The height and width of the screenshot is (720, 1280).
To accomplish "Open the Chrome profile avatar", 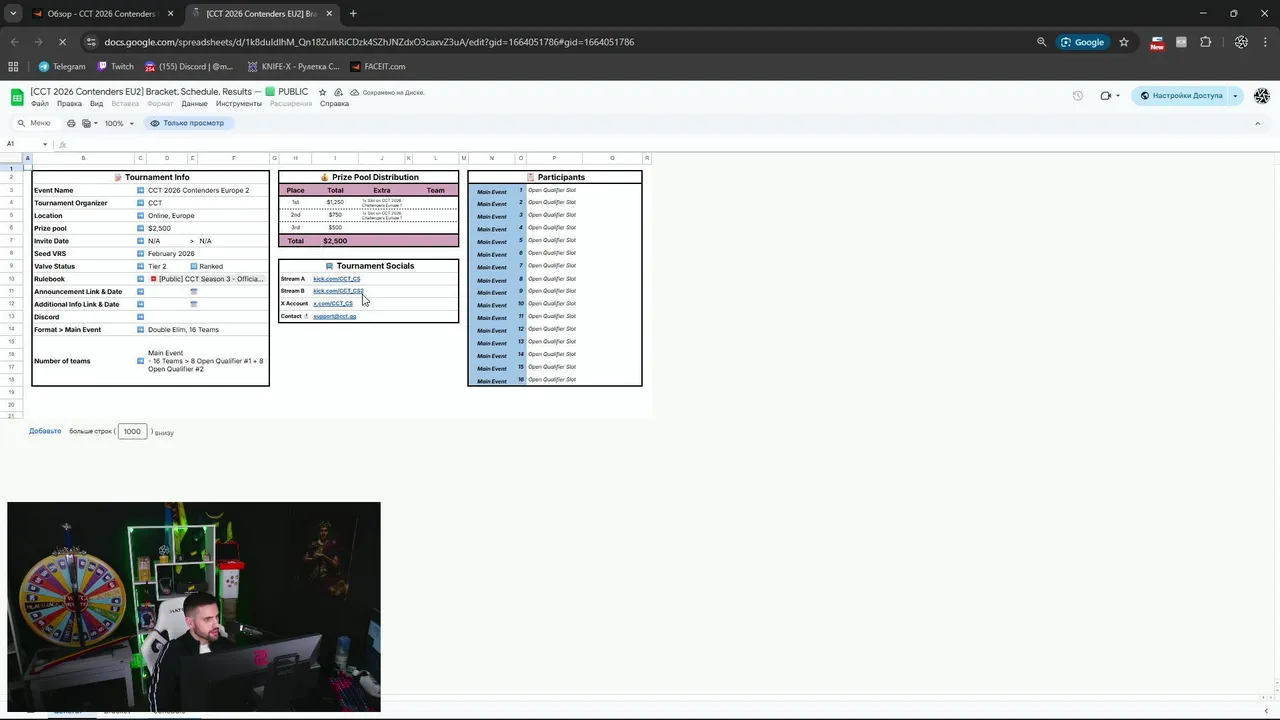I will pyautogui.click(x=1241, y=42).
